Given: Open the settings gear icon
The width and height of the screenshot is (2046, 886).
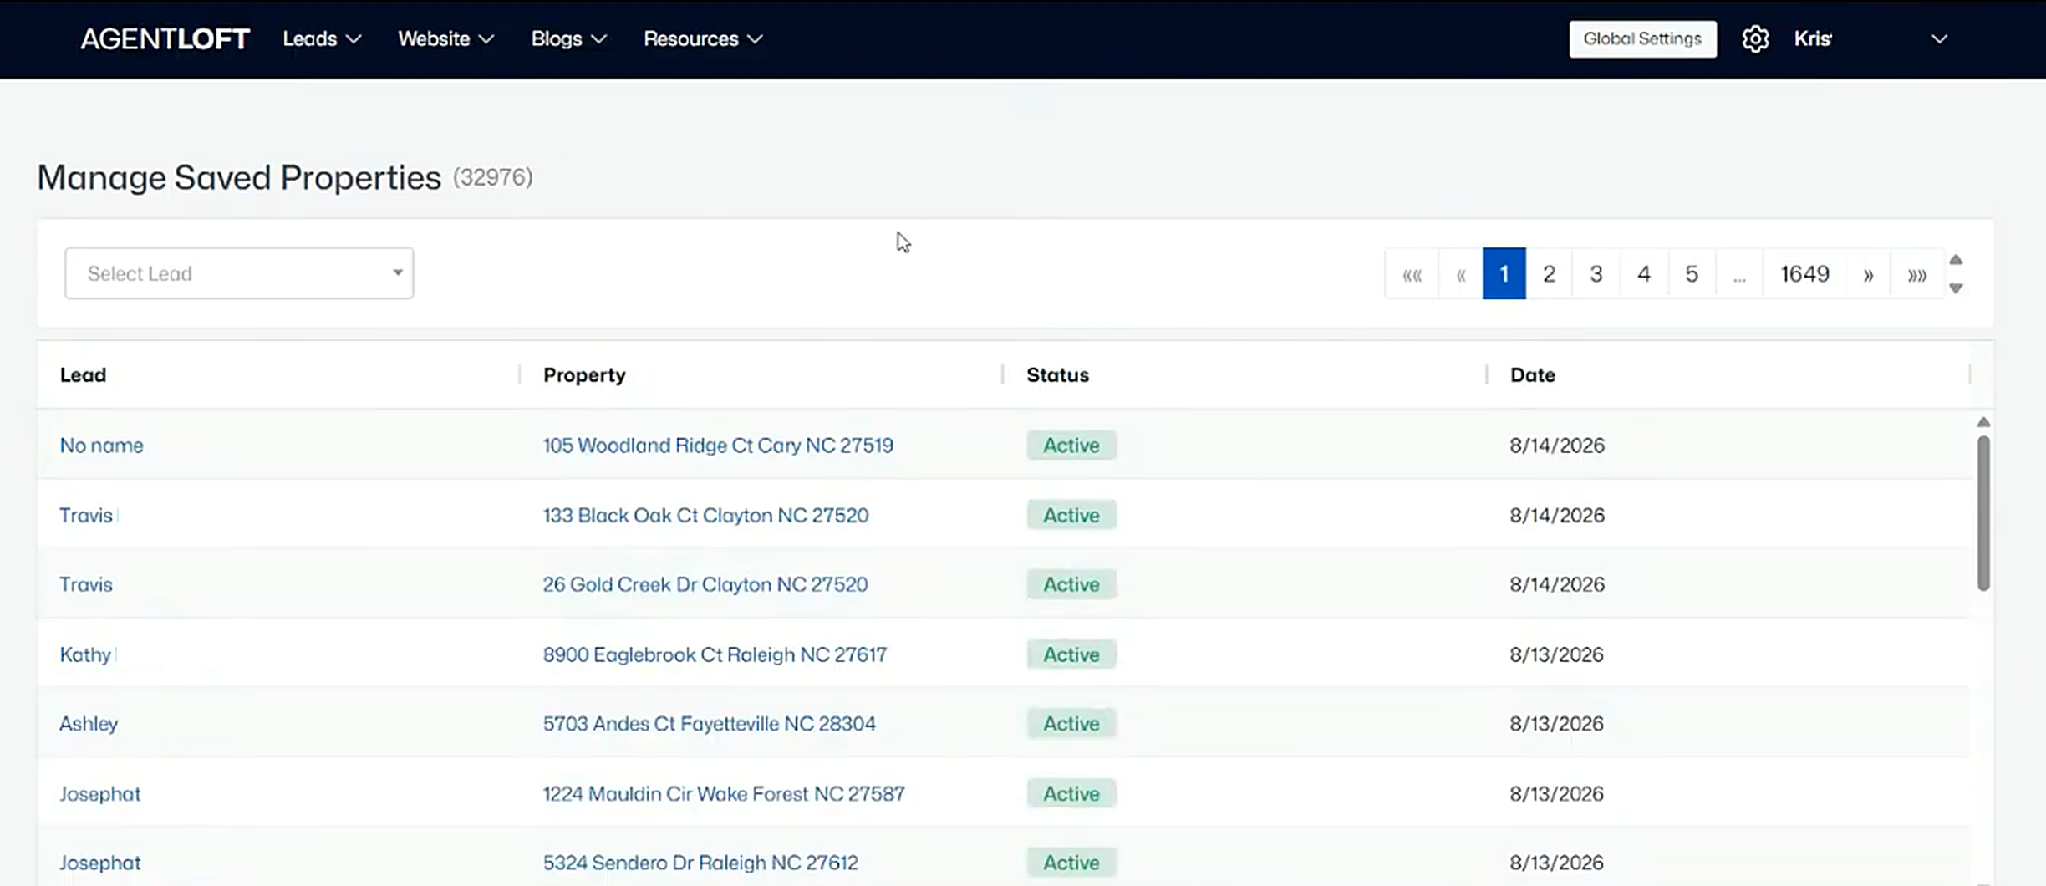Looking at the screenshot, I should 1755,39.
